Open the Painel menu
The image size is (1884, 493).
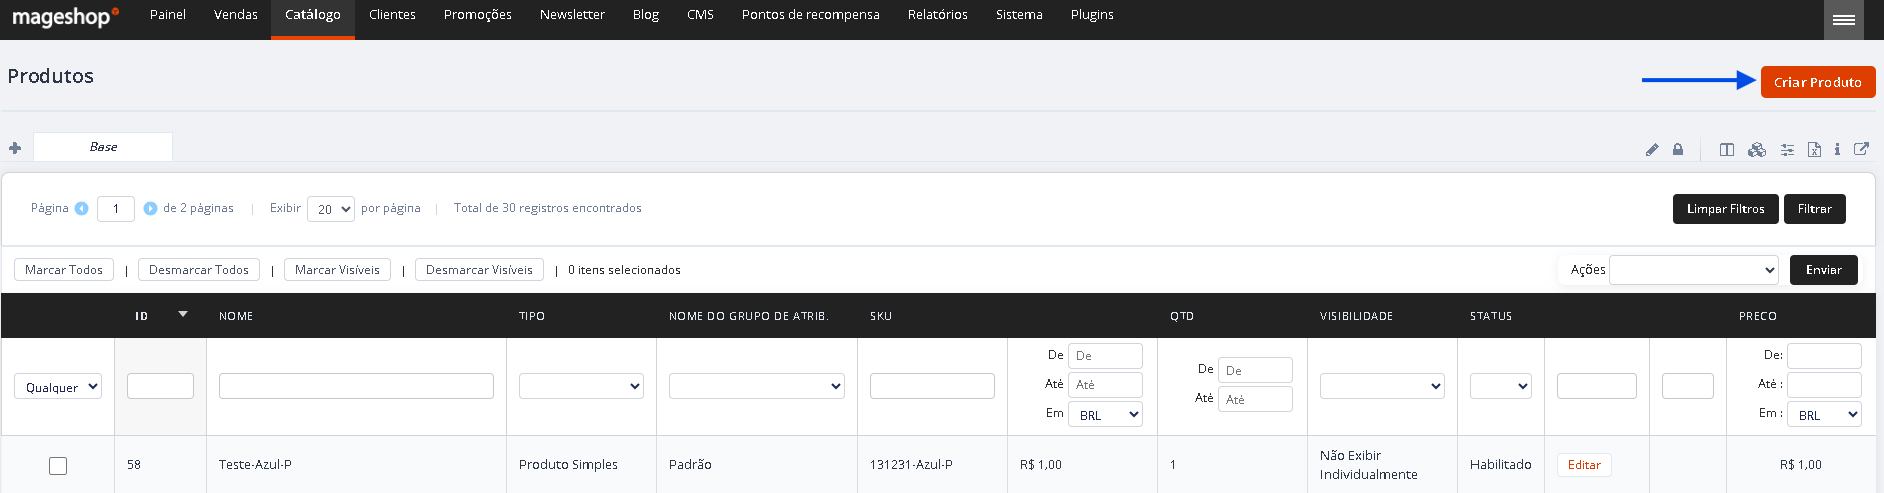click(x=168, y=15)
